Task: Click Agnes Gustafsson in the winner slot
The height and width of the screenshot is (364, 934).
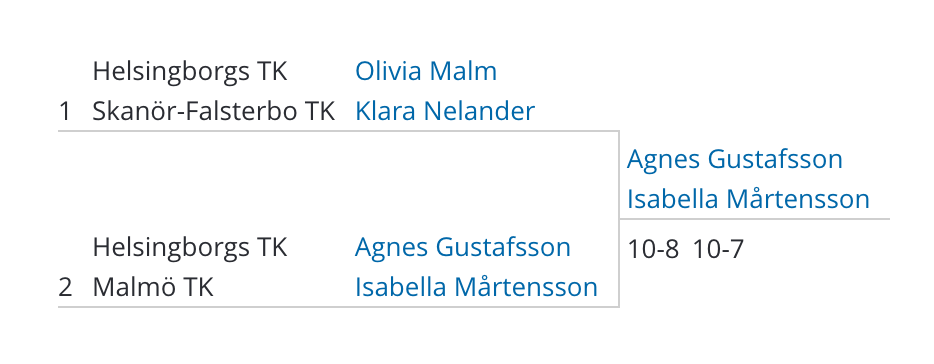Action: 734,159
